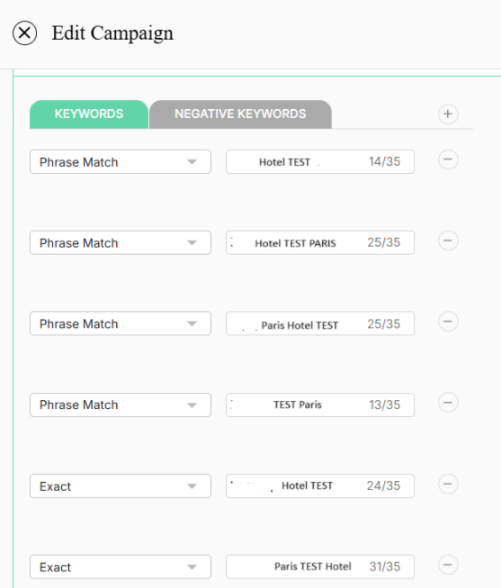Viewport: 501px width, 588px height.
Task: Remove the 'Hotel TEST' 24/35 exact keyword
Action: coord(448,484)
